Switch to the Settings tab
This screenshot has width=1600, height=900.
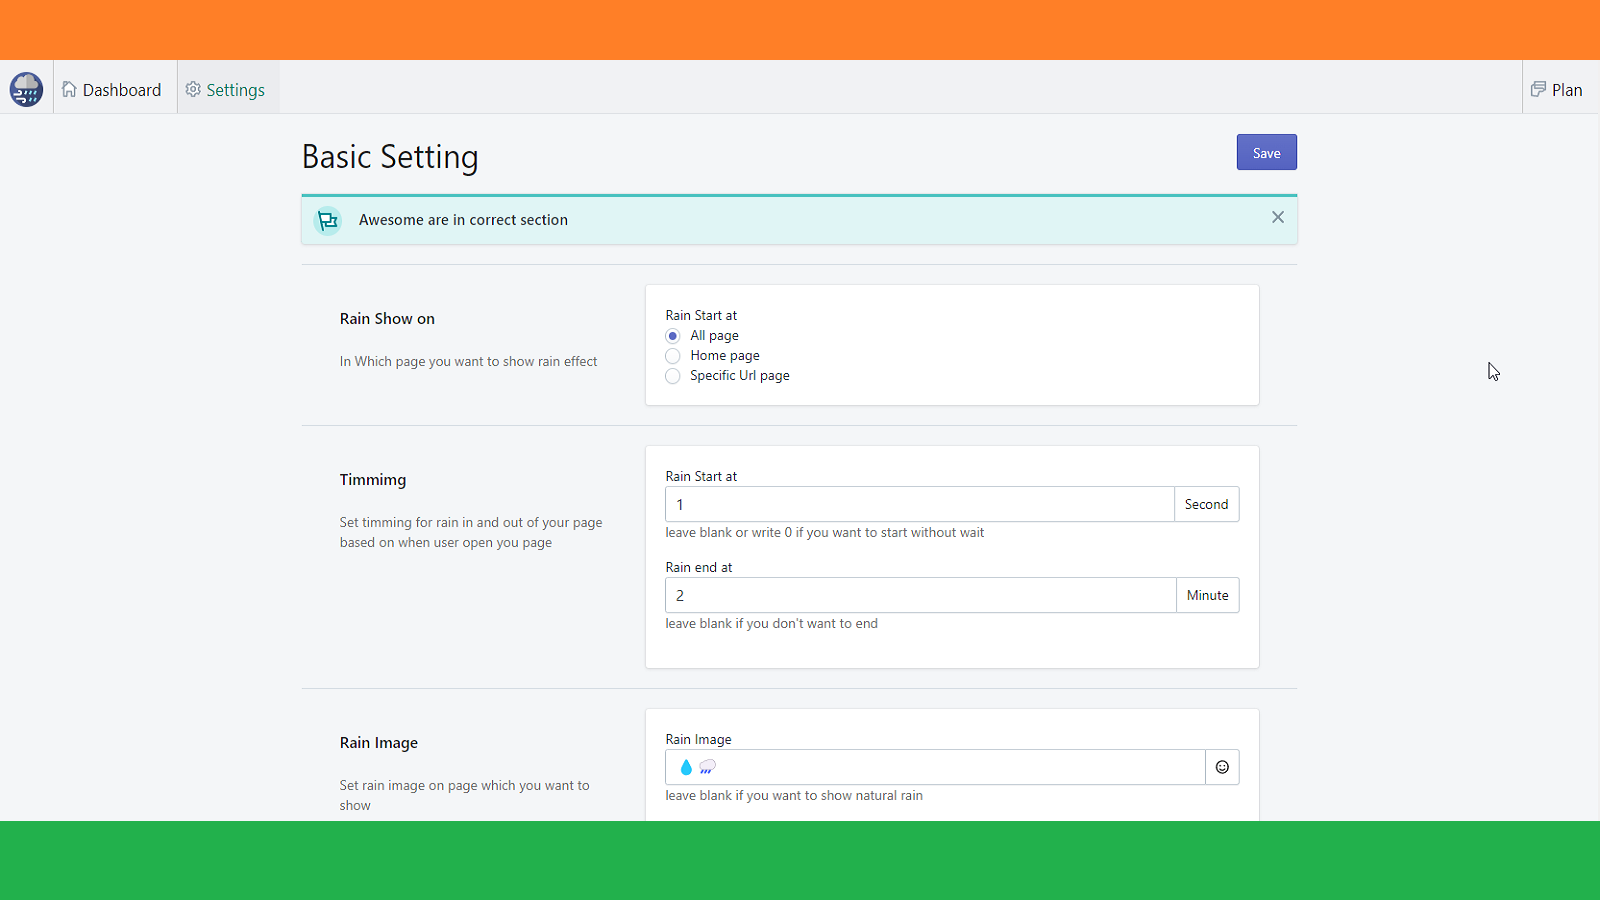228,90
